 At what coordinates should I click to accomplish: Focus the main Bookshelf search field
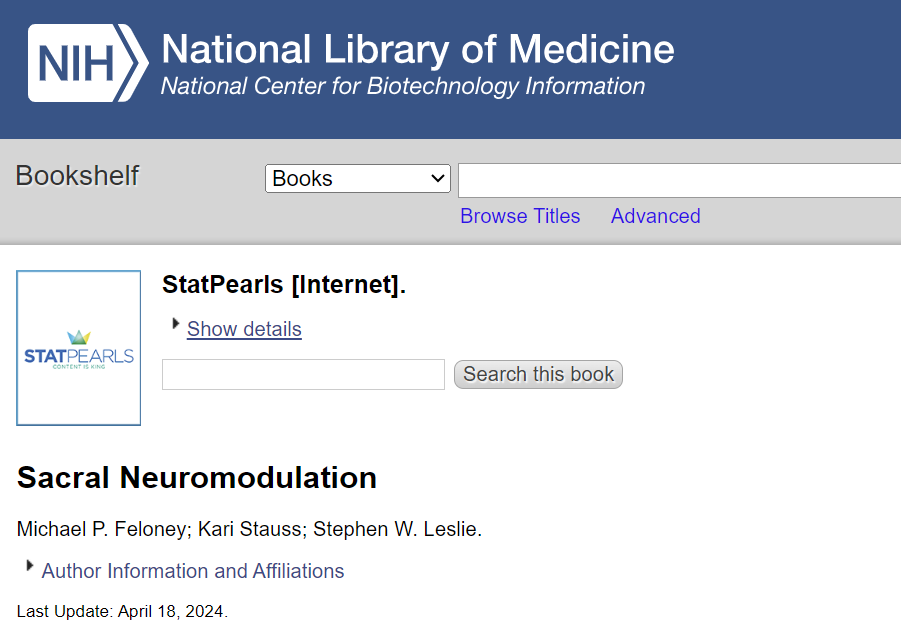(678, 181)
